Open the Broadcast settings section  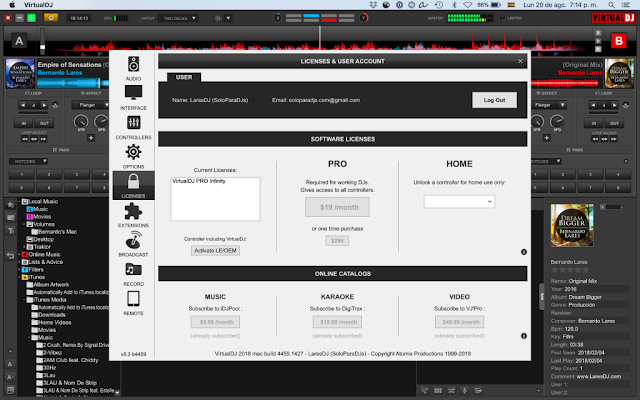[133, 244]
